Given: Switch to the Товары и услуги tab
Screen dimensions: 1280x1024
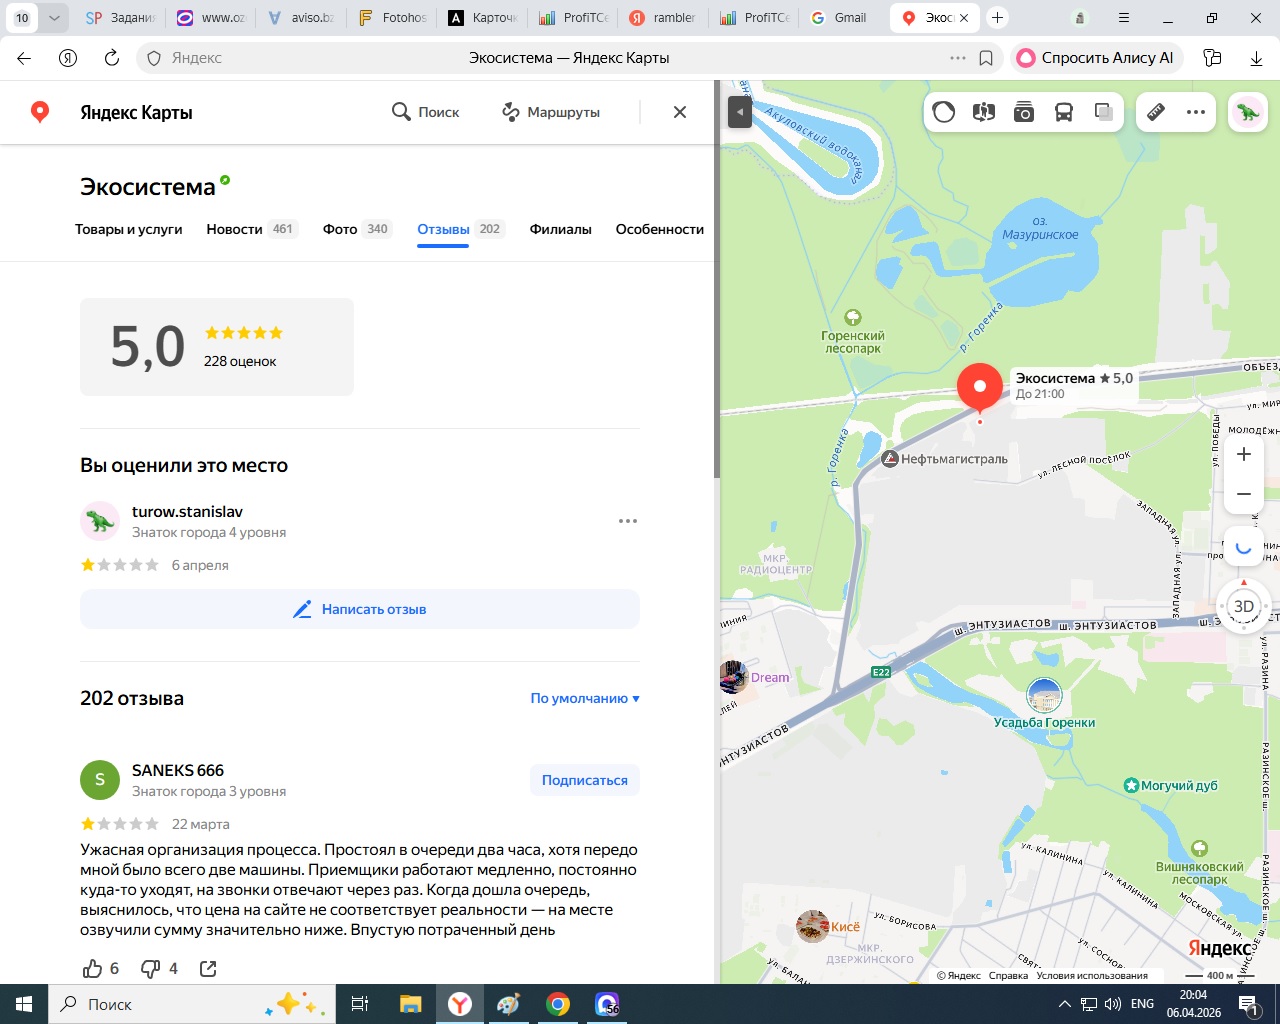Looking at the screenshot, I should point(129,229).
